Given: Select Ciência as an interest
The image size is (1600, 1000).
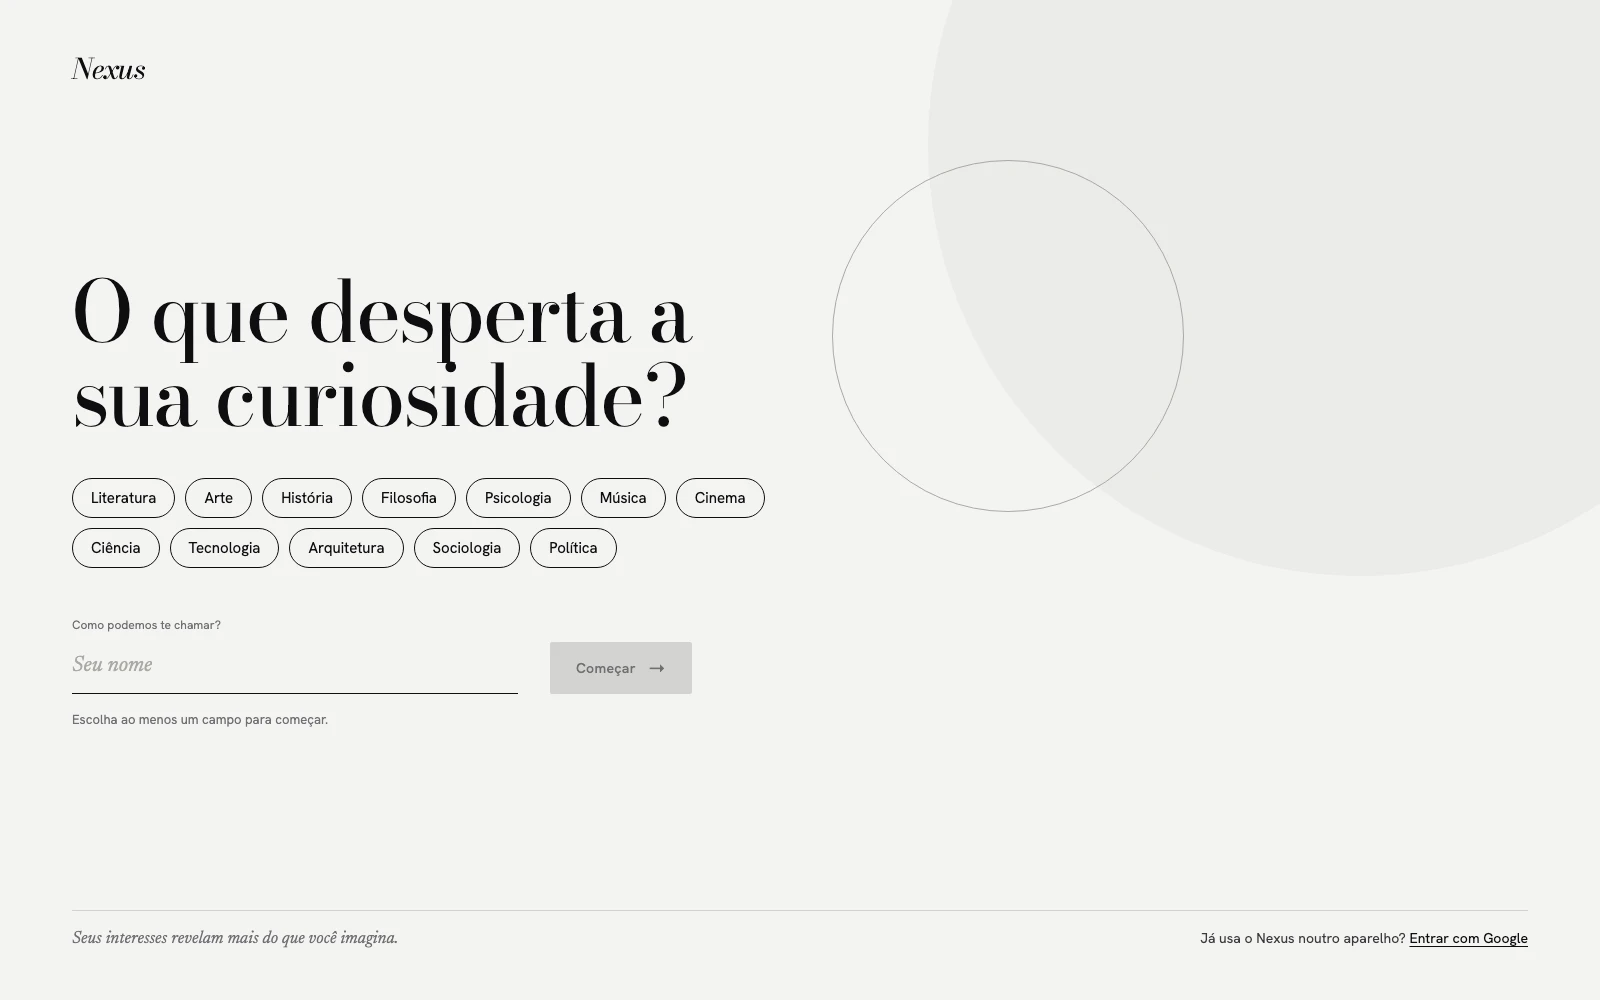Looking at the screenshot, I should (x=116, y=548).
